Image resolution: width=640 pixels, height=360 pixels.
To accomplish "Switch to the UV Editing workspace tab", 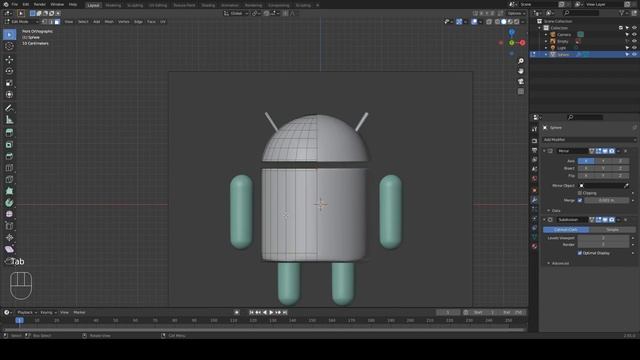I will [x=158, y=5].
